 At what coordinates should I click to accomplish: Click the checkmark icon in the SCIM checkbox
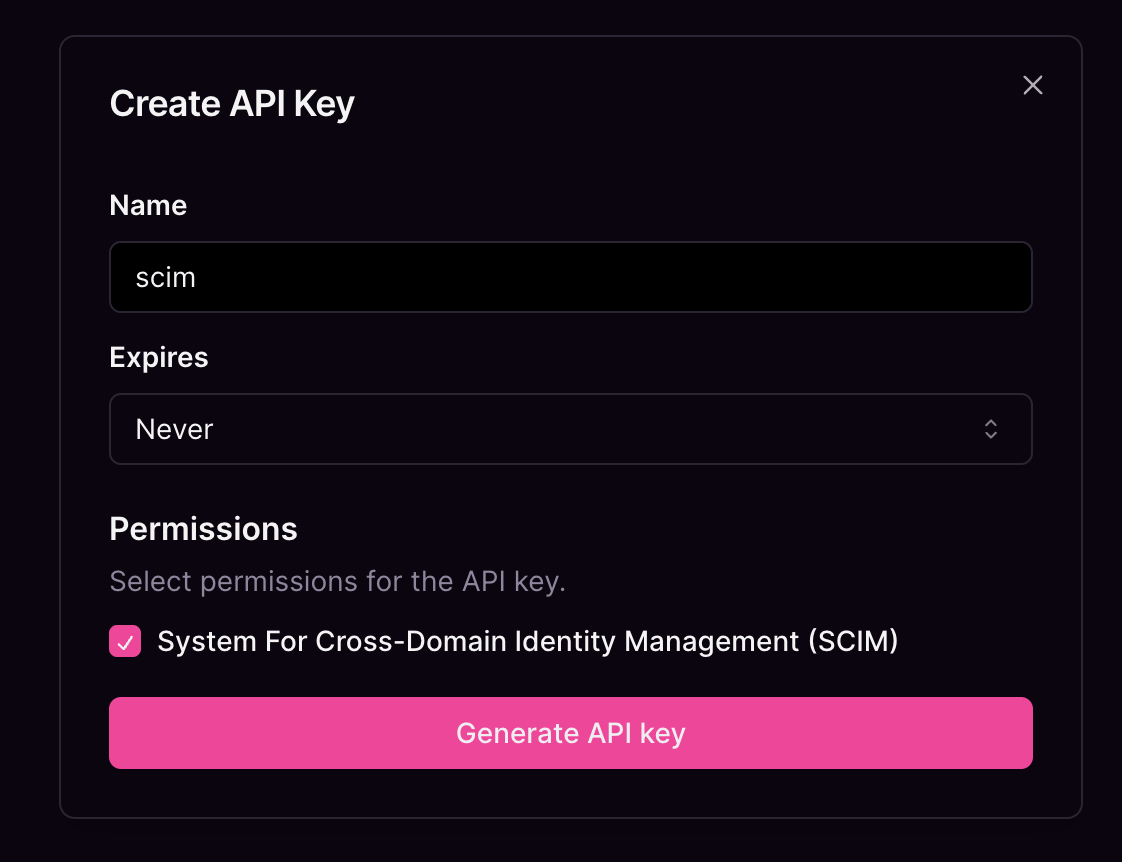(x=124, y=641)
